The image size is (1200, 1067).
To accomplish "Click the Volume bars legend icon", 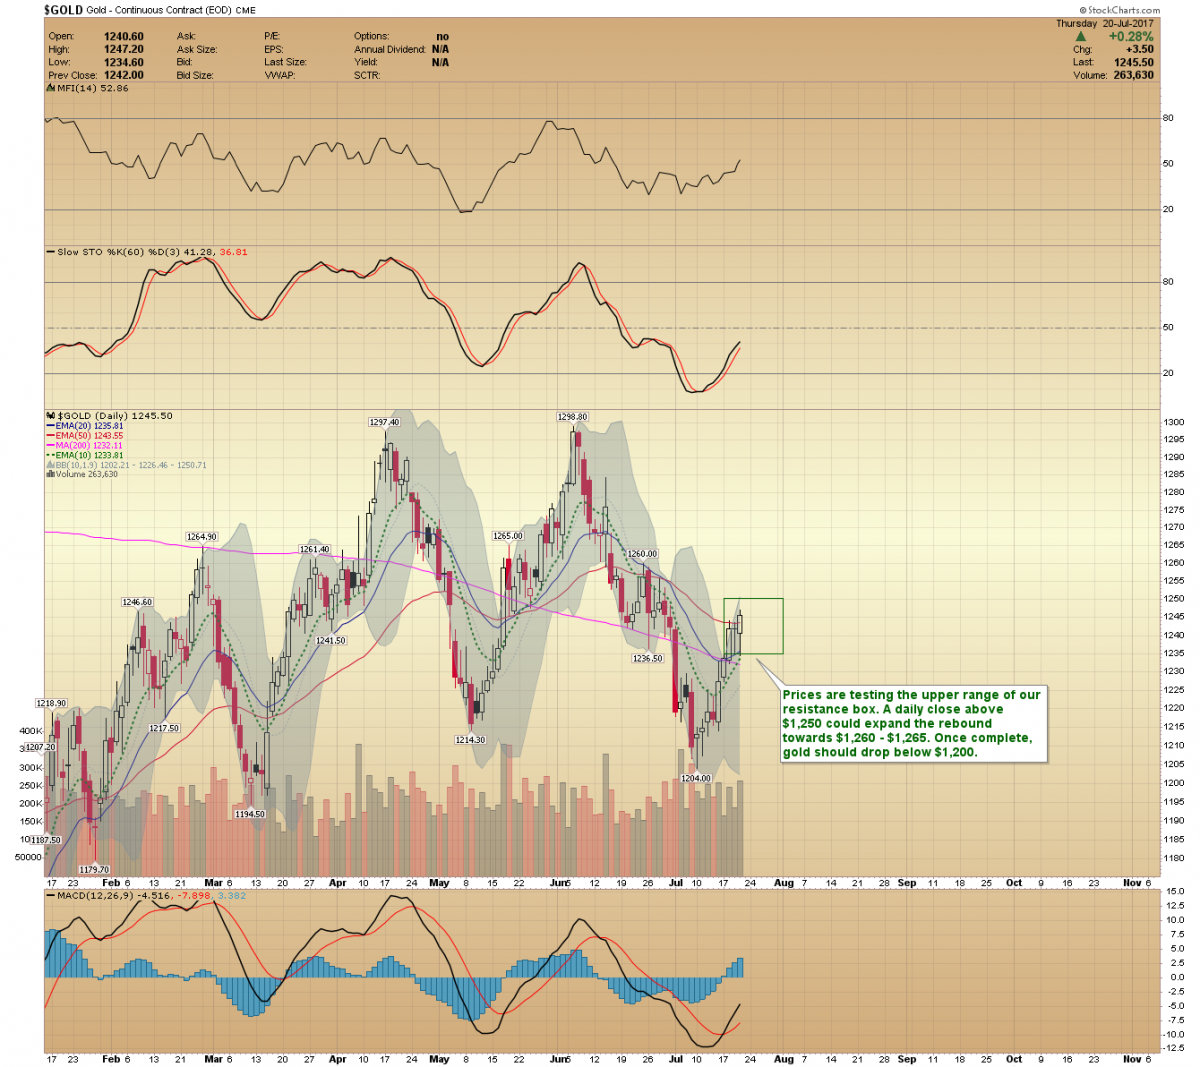I will pyautogui.click(x=51, y=474).
